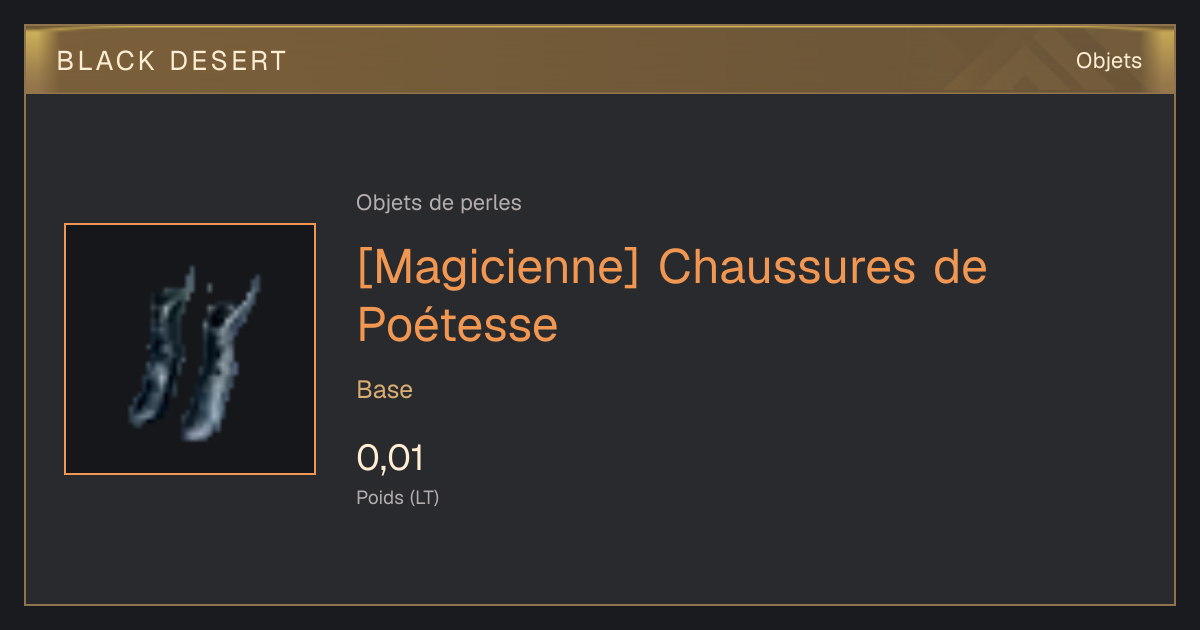
Task: Click the Poétesse boots item icon
Action: coord(190,349)
